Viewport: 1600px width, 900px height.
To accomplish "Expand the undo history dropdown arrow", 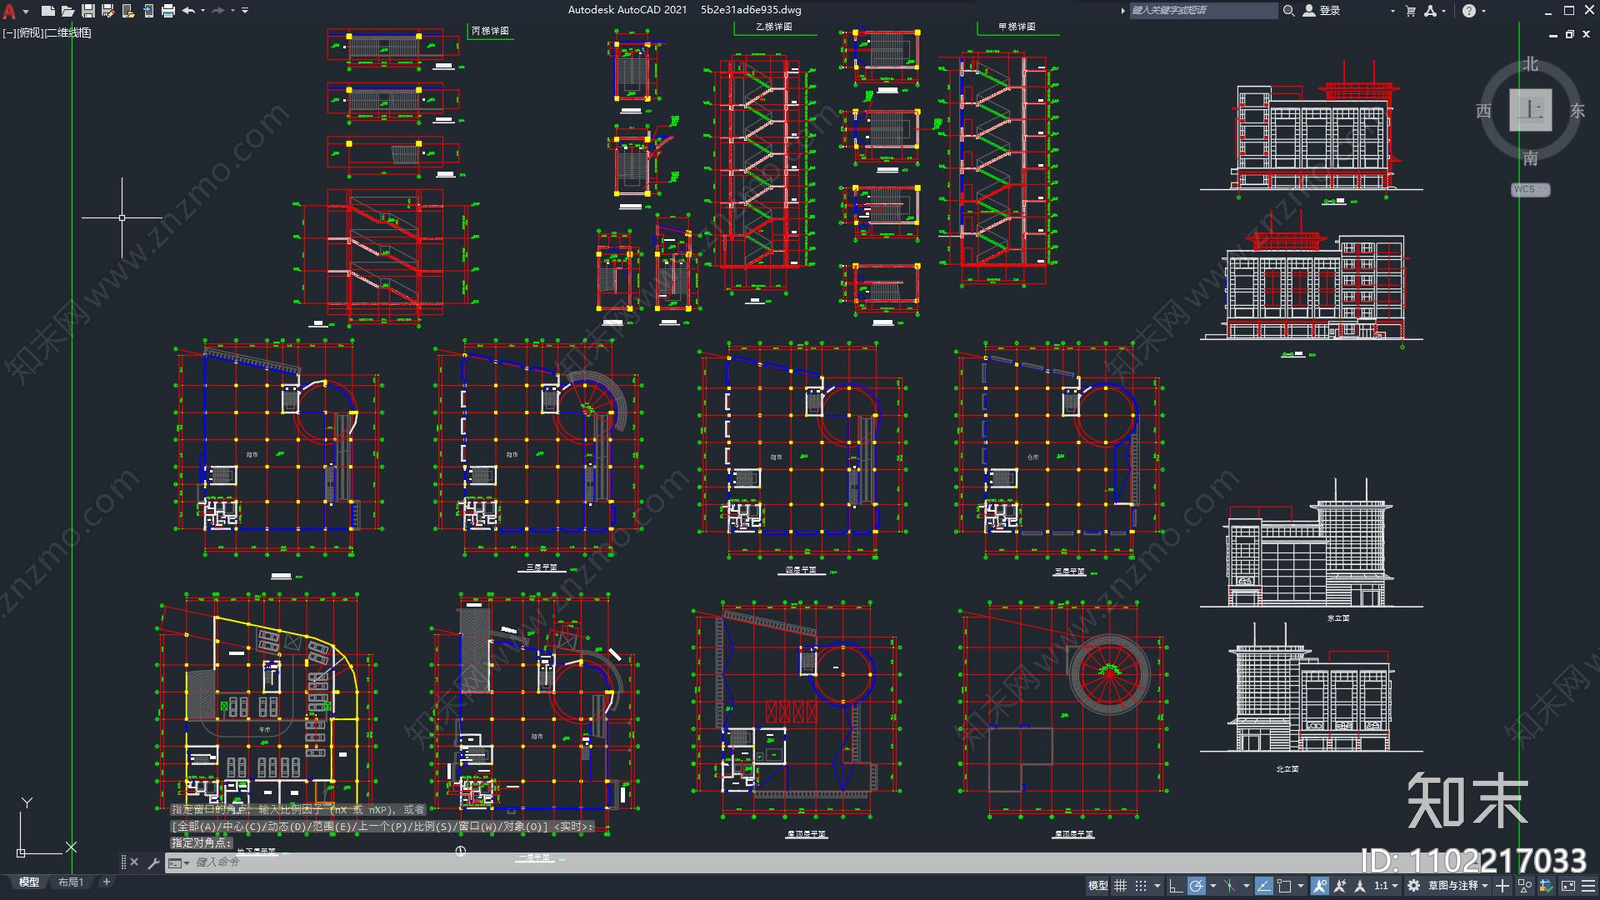I will [x=203, y=10].
